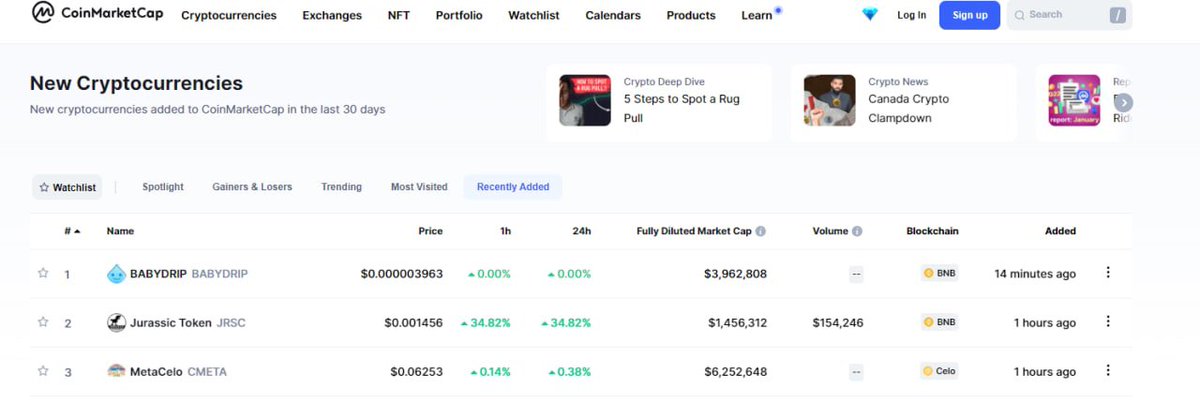
Task: Open the Products menu
Action: tap(691, 15)
